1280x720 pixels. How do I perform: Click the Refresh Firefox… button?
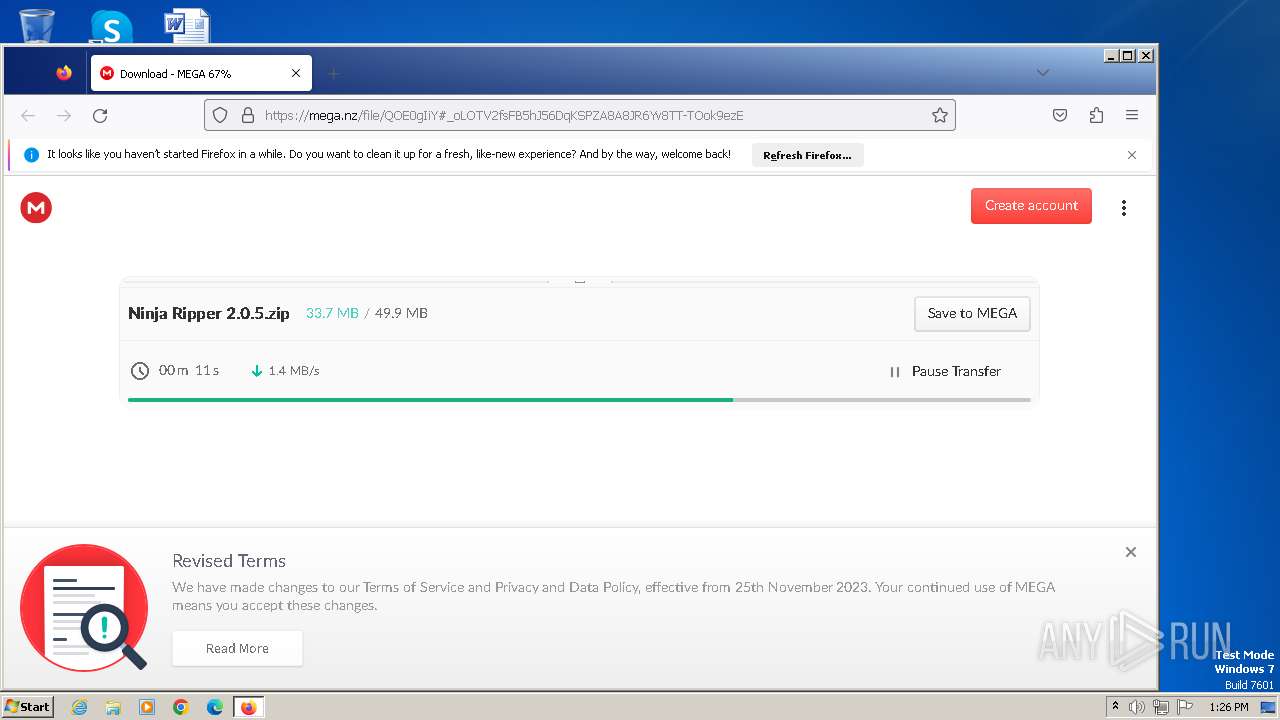click(807, 155)
